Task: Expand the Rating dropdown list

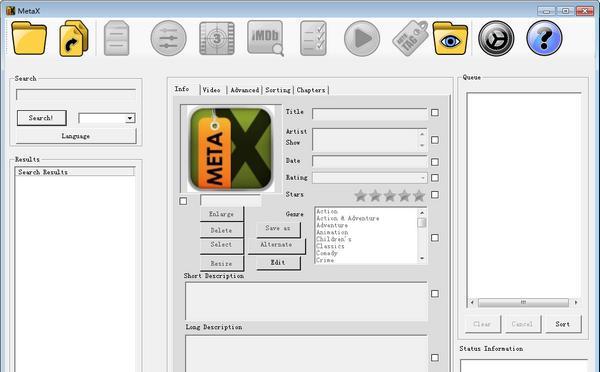Action: pos(422,178)
